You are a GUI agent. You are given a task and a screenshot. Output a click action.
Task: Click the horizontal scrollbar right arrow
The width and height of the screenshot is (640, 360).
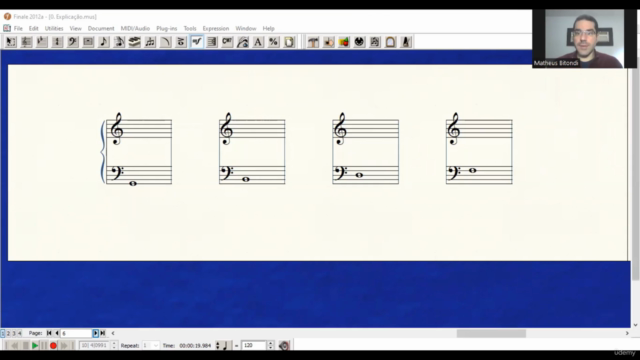click(627, 333)
